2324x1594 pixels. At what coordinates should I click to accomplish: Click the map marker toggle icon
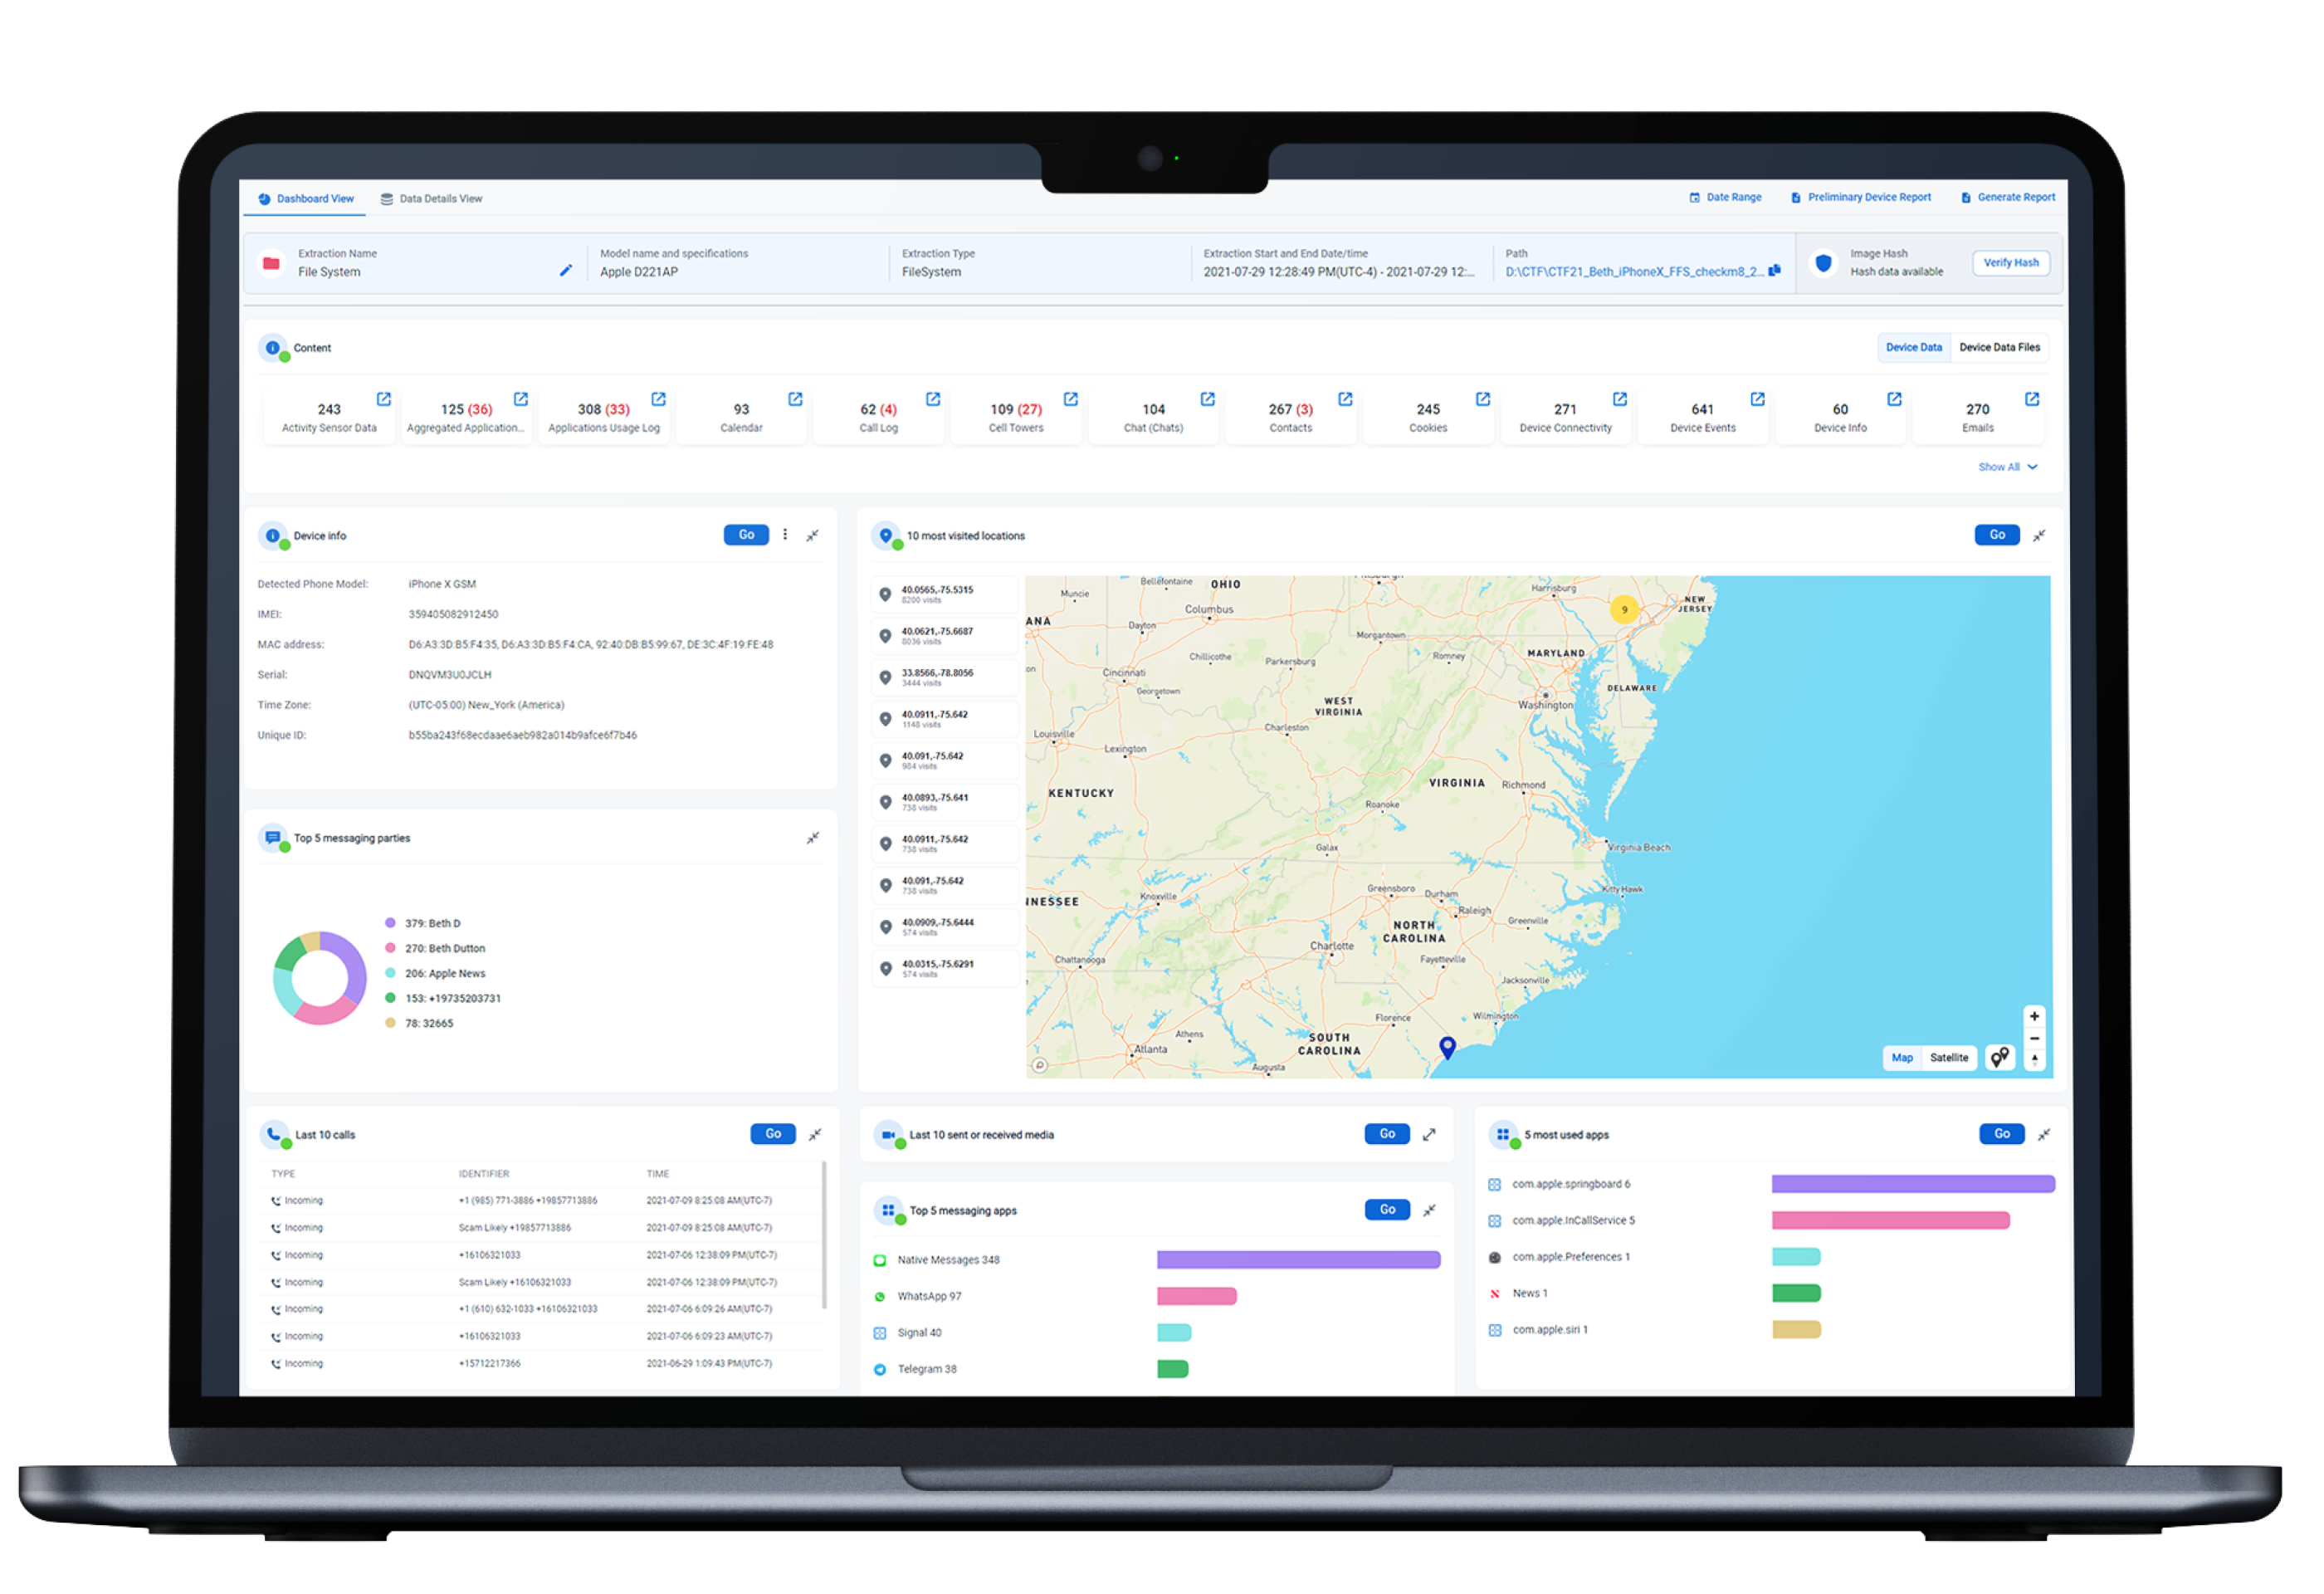pos(1999,1057)
